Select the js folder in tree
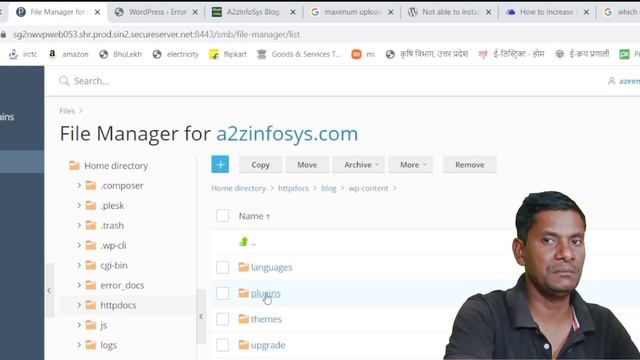This screenshot has height=360, width=640. click(104, 325)
